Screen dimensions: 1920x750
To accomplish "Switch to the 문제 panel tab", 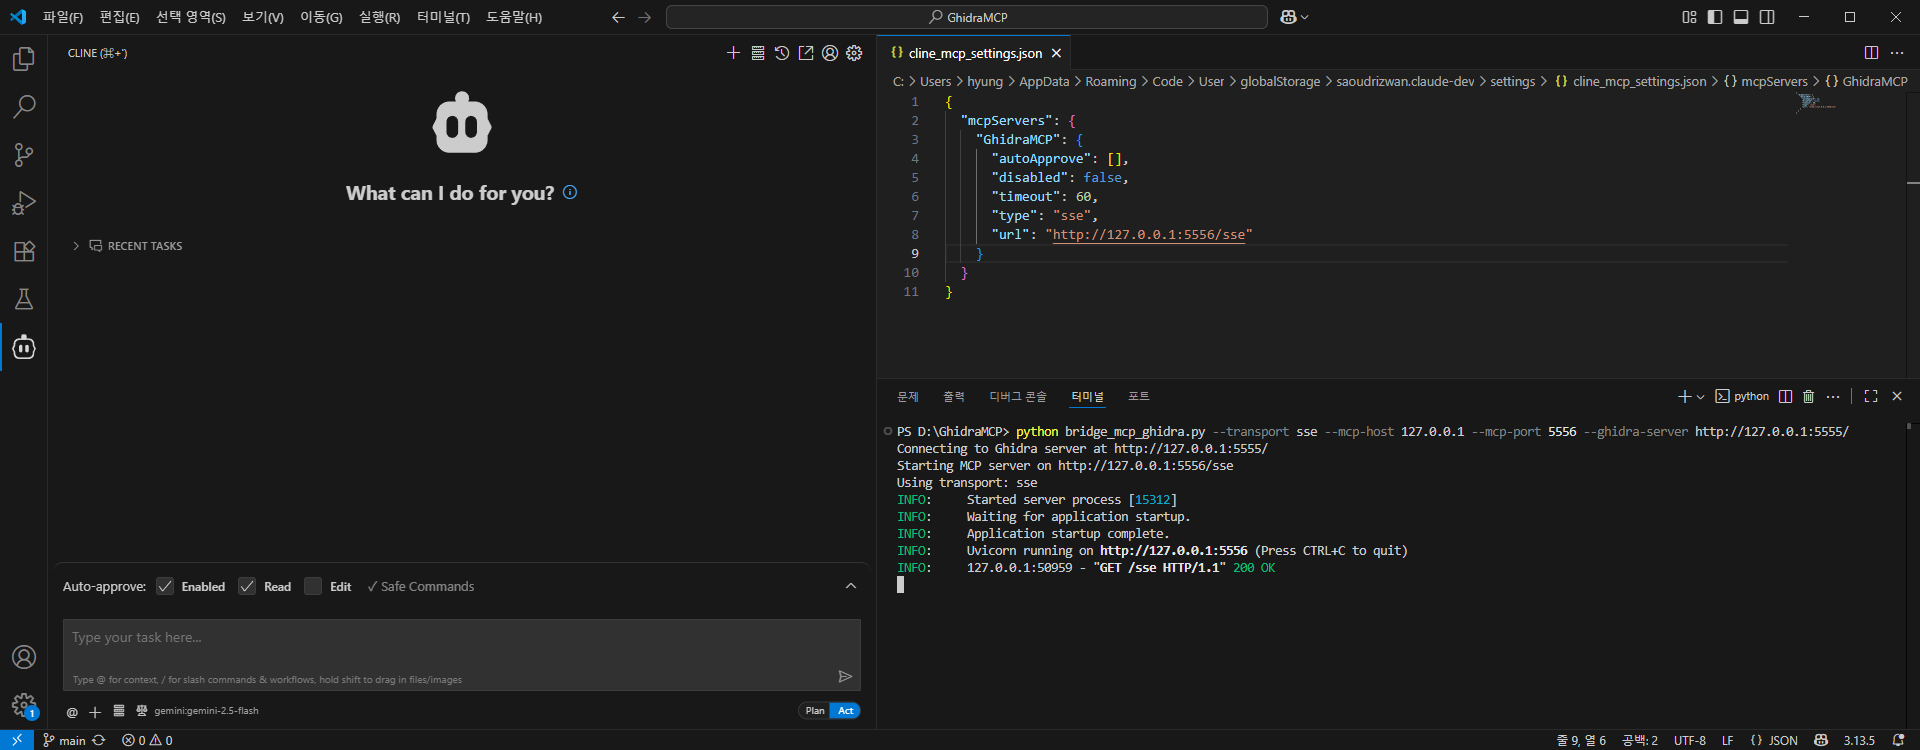I will tap(908, 397).
